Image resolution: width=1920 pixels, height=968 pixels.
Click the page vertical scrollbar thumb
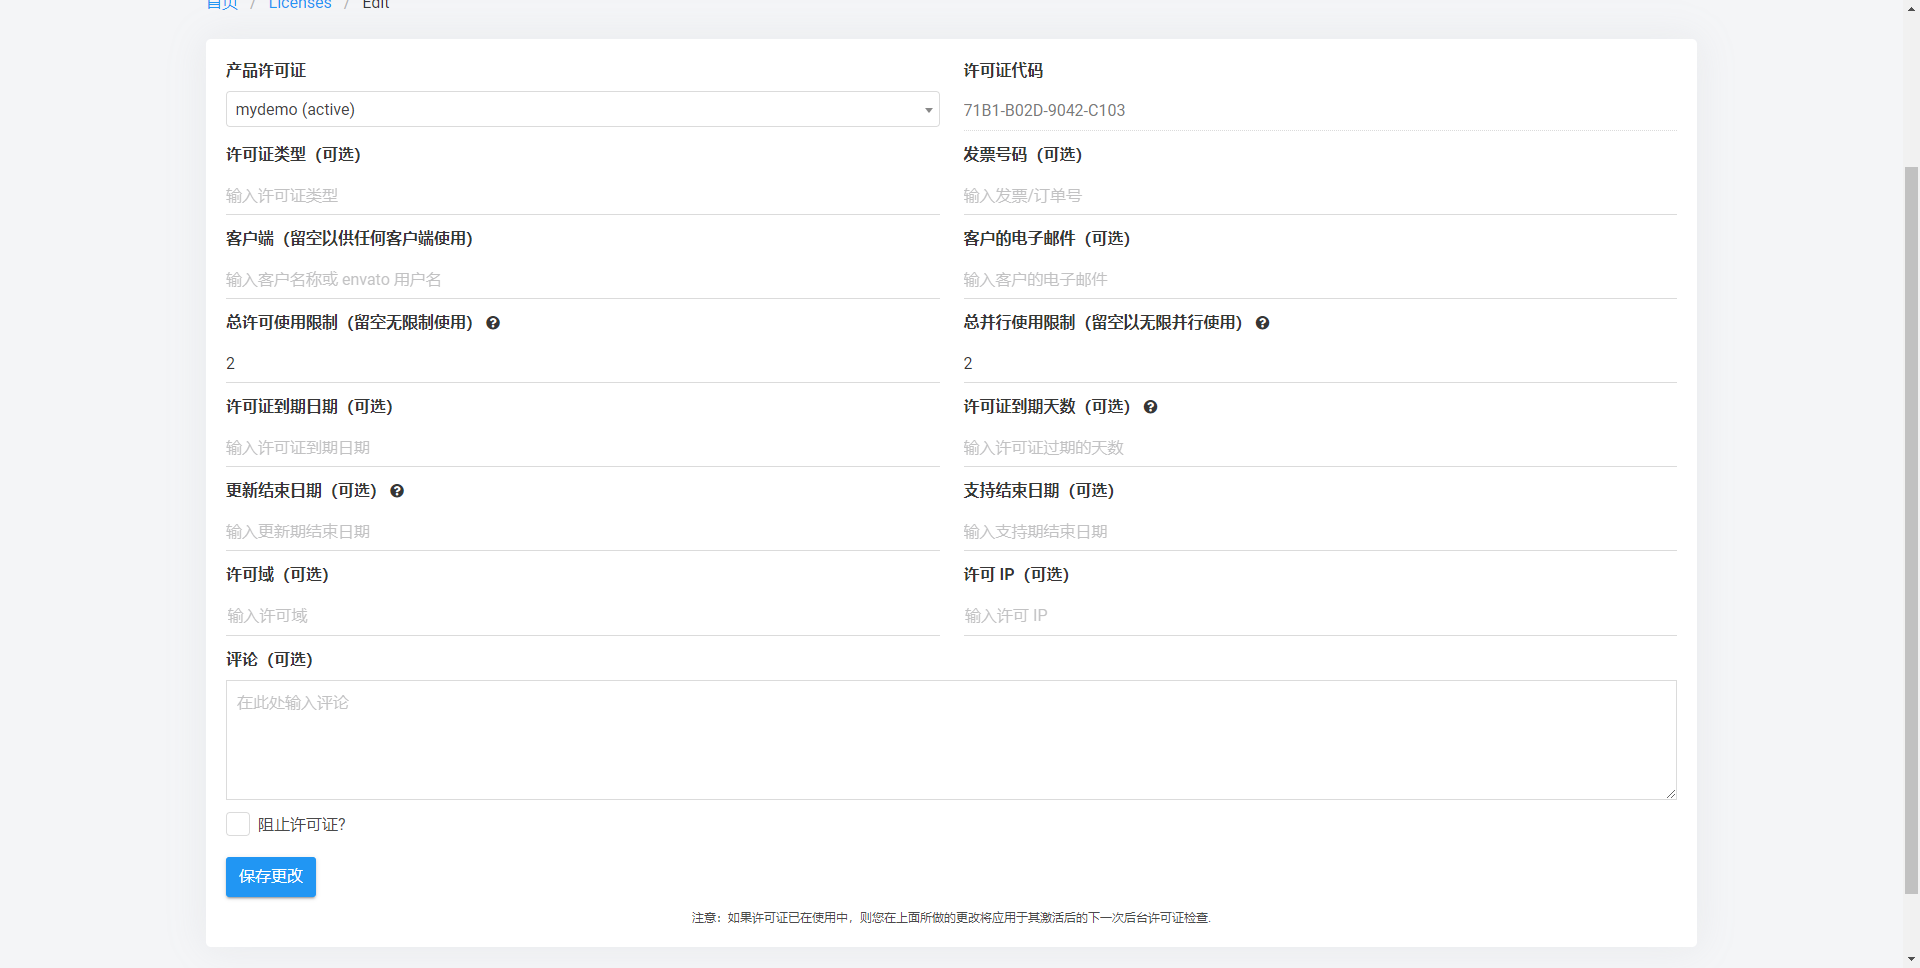coord(1911,530)
